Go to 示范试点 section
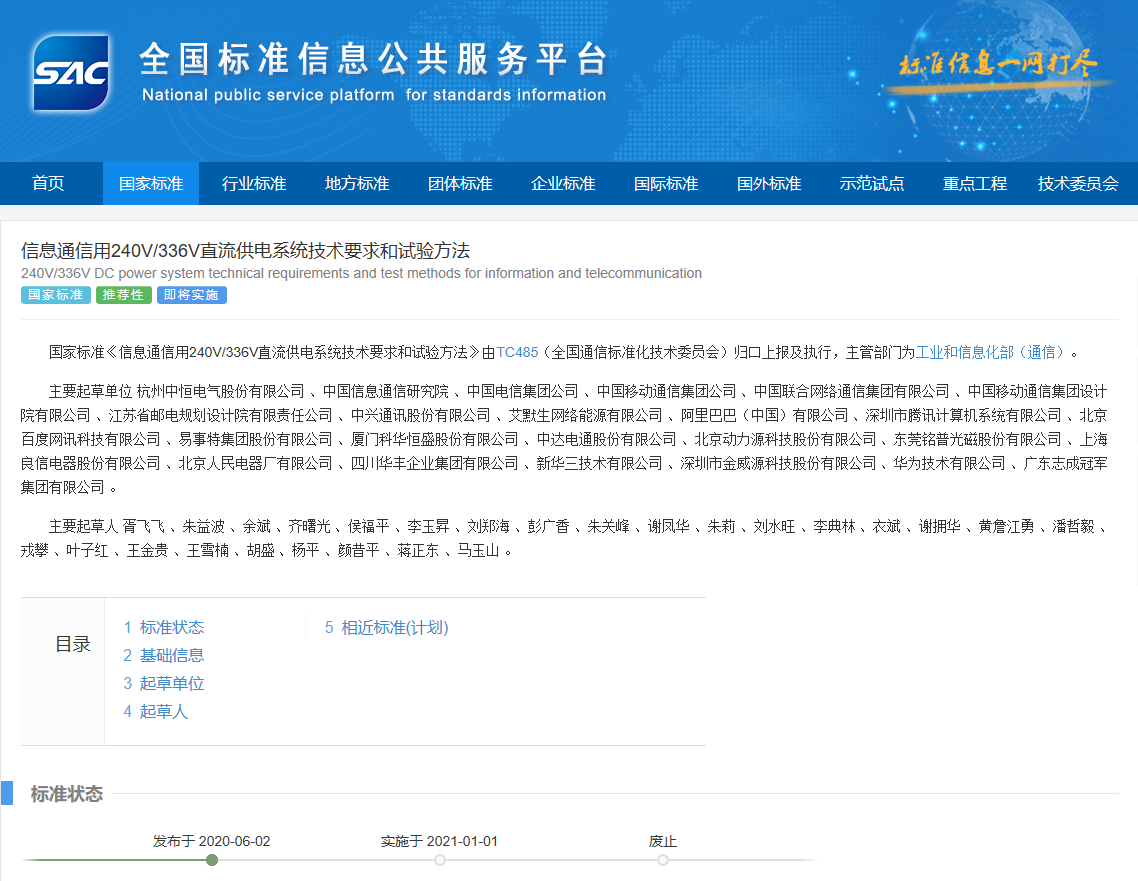 pyautogui.click(x=872, y=184)
